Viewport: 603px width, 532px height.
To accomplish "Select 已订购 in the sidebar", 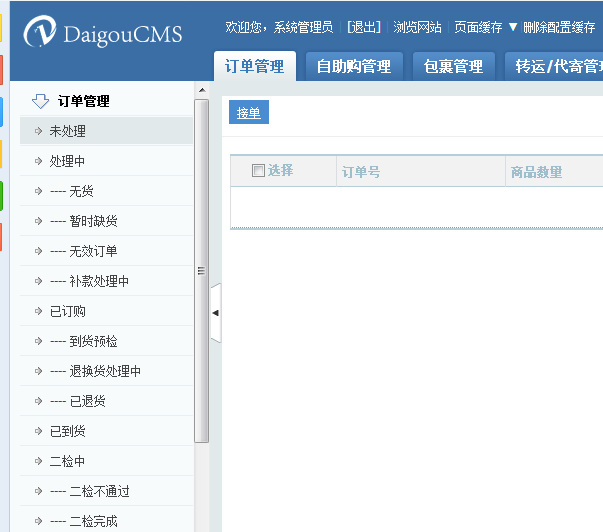I will [107, 311].
